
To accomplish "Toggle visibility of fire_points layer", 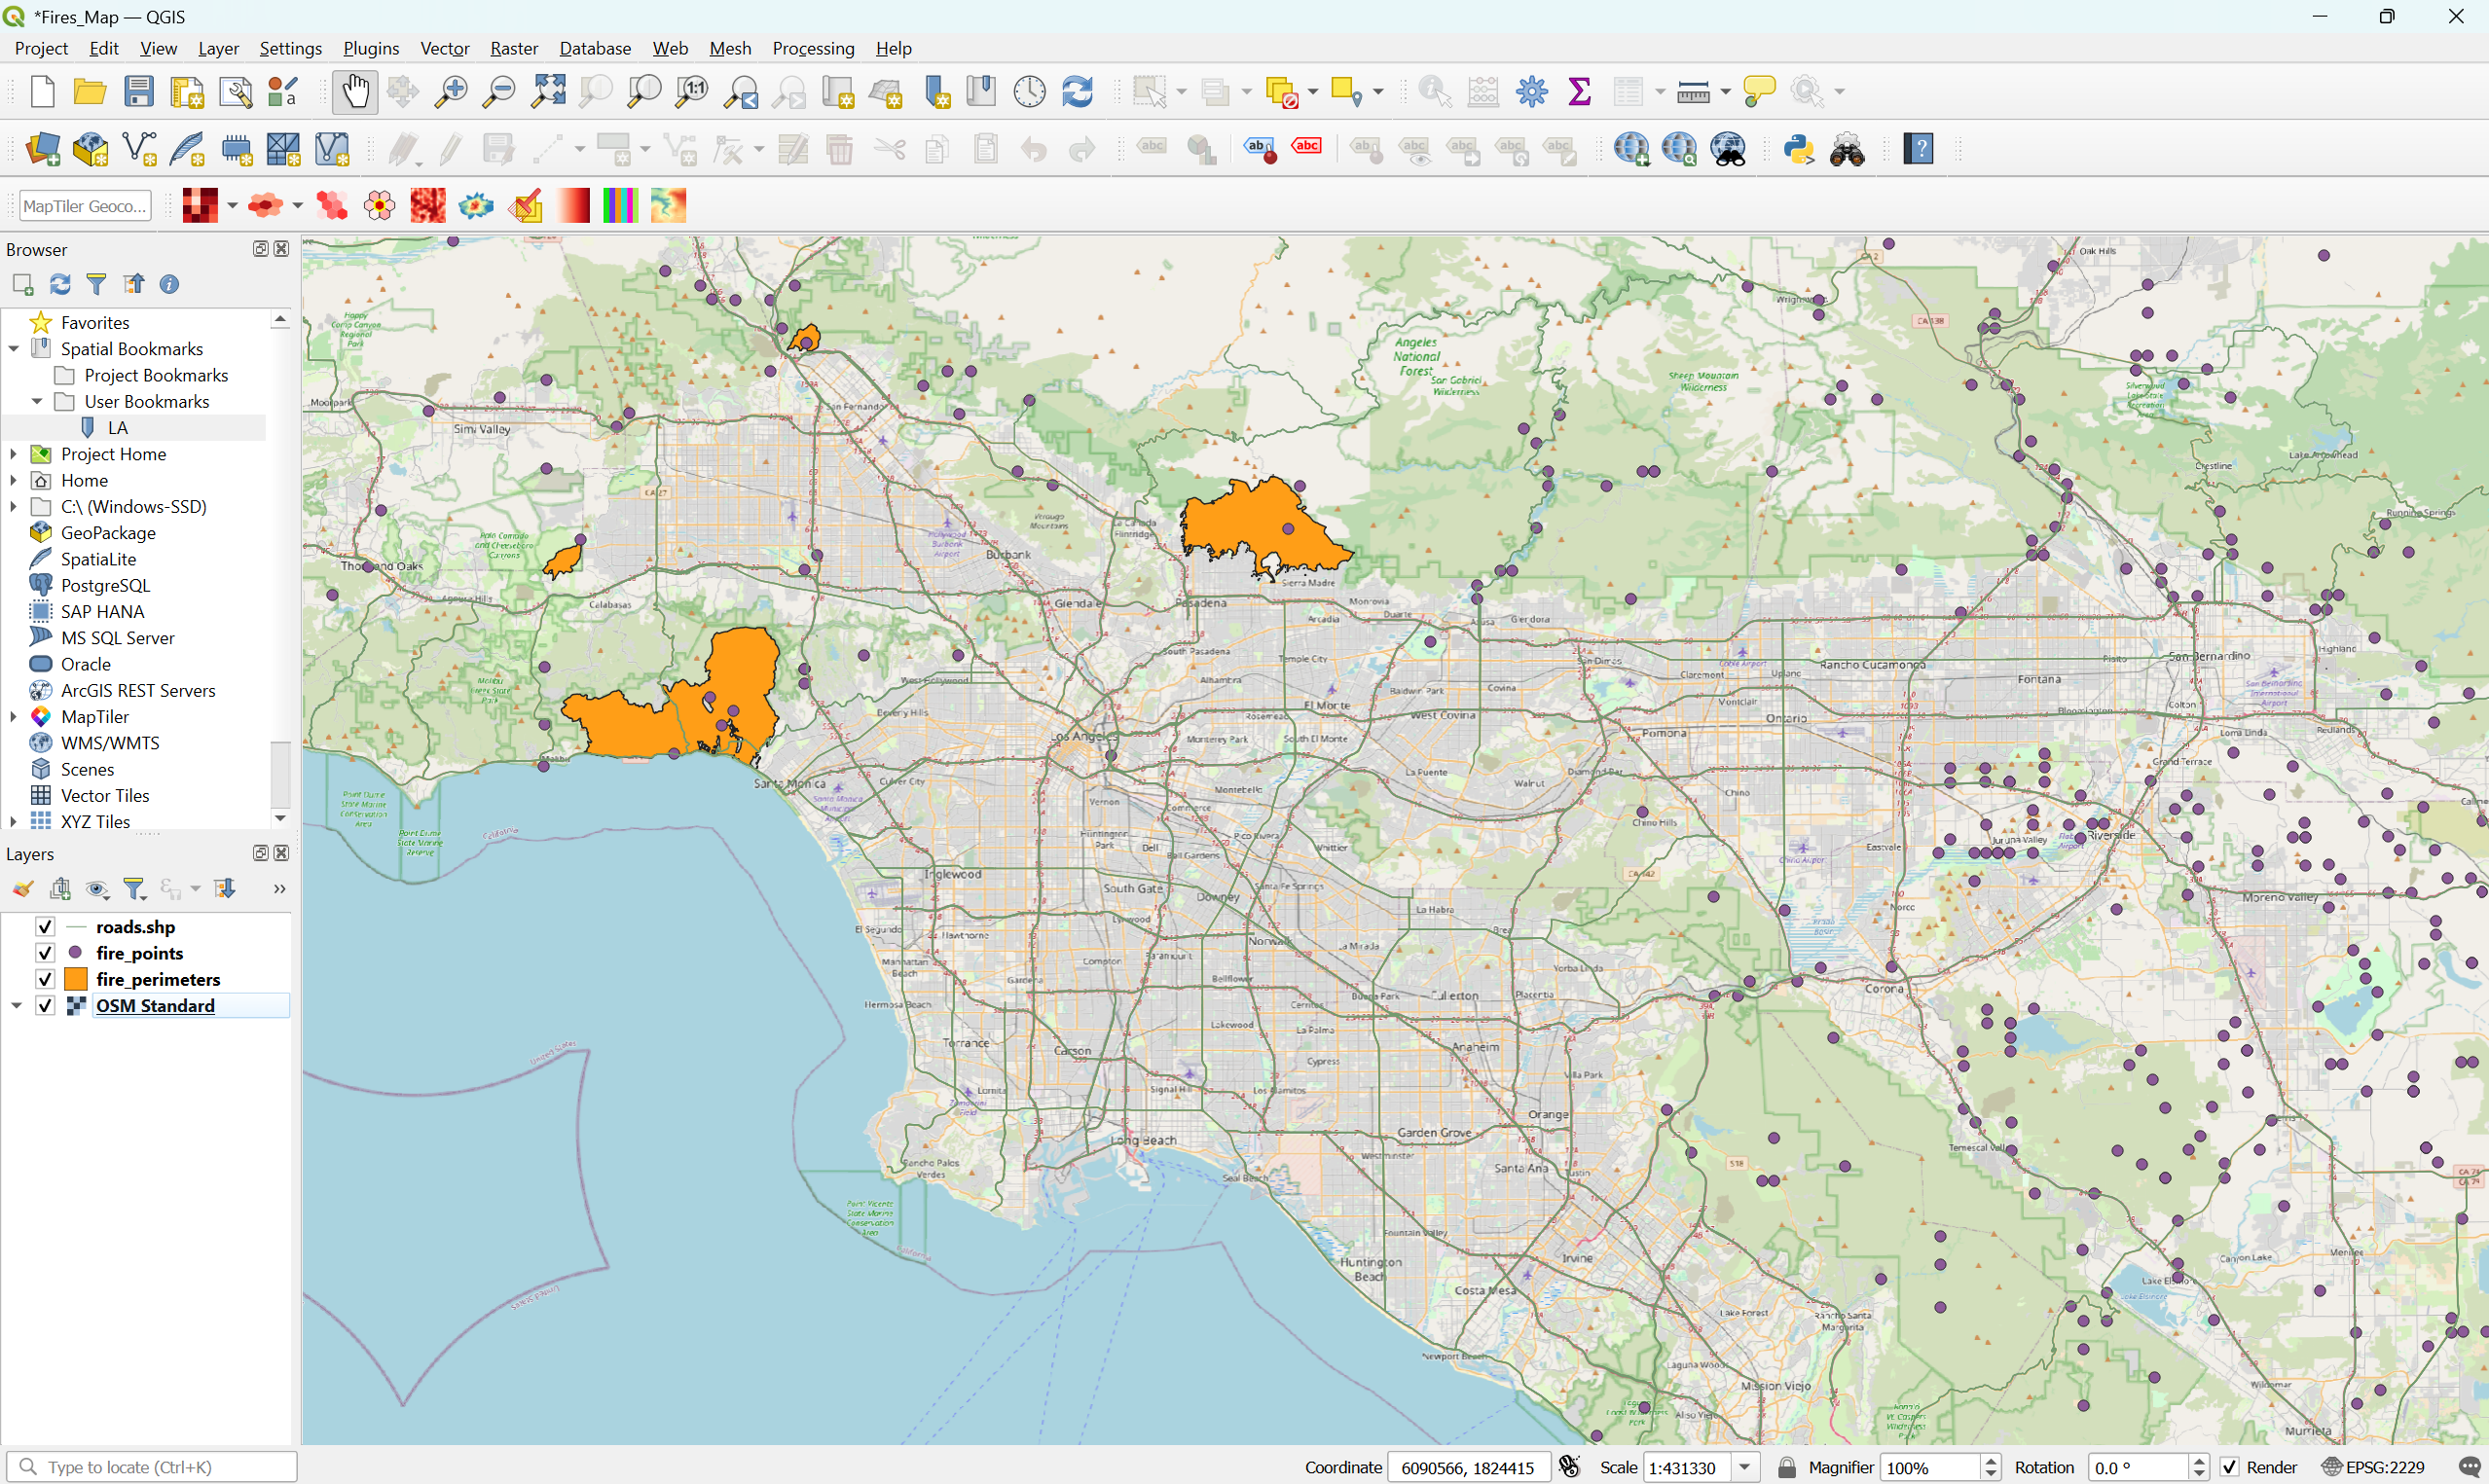I will [x=45, y=953].
